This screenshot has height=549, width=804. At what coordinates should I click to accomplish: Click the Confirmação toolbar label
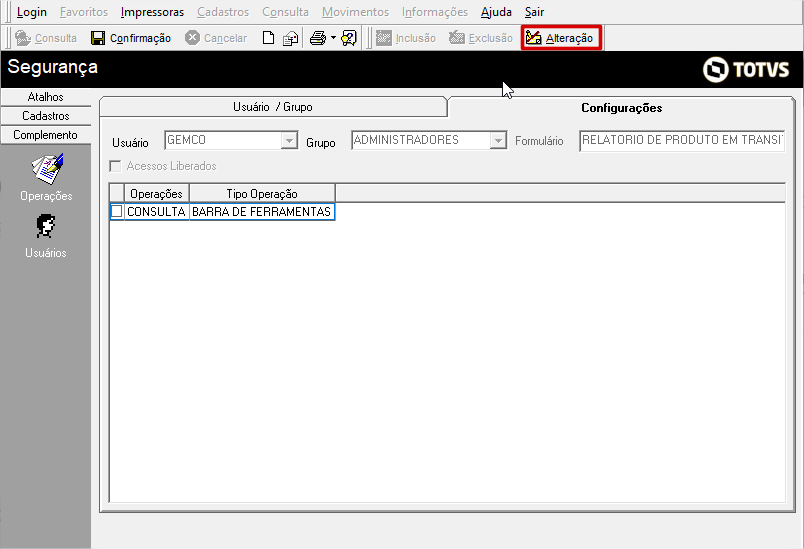pos(140,38)
